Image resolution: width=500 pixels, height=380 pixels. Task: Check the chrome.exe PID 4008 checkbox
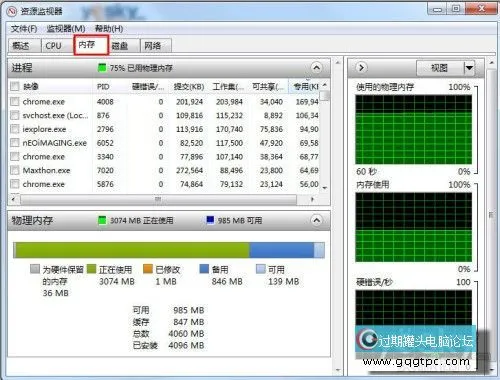(x=14, y=102)
